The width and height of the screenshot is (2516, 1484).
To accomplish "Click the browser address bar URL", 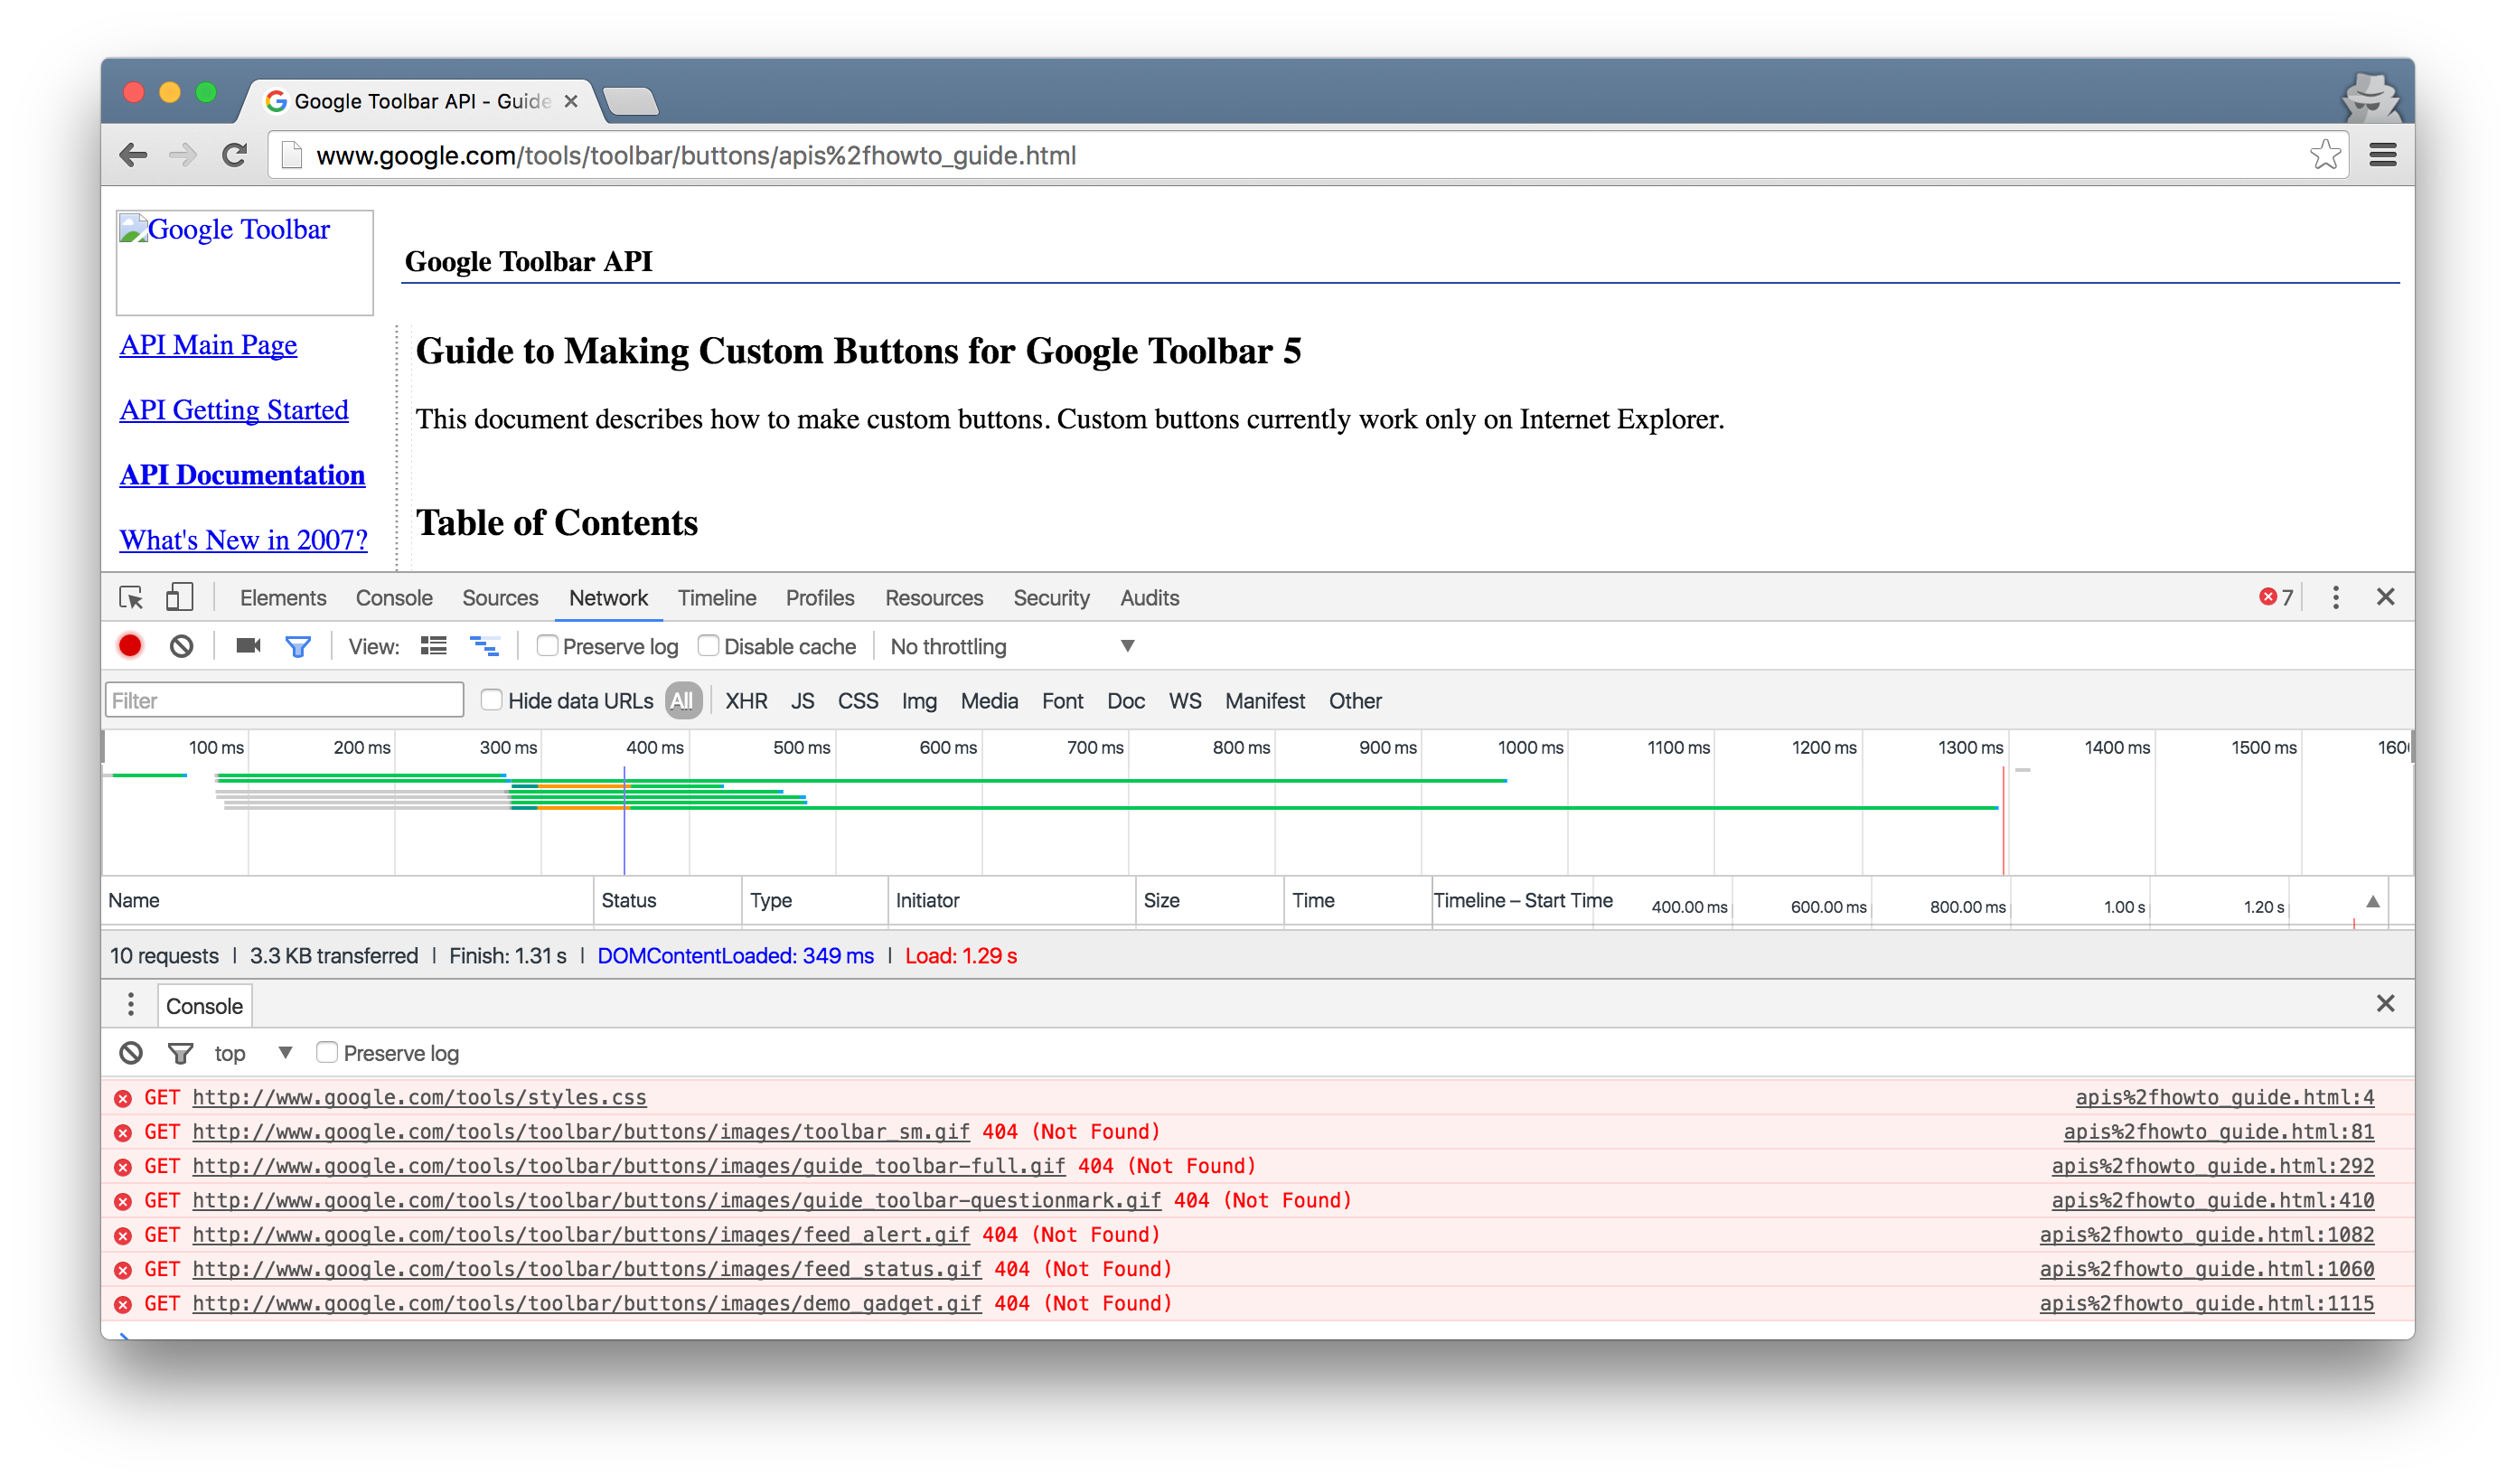I will 696,155.
